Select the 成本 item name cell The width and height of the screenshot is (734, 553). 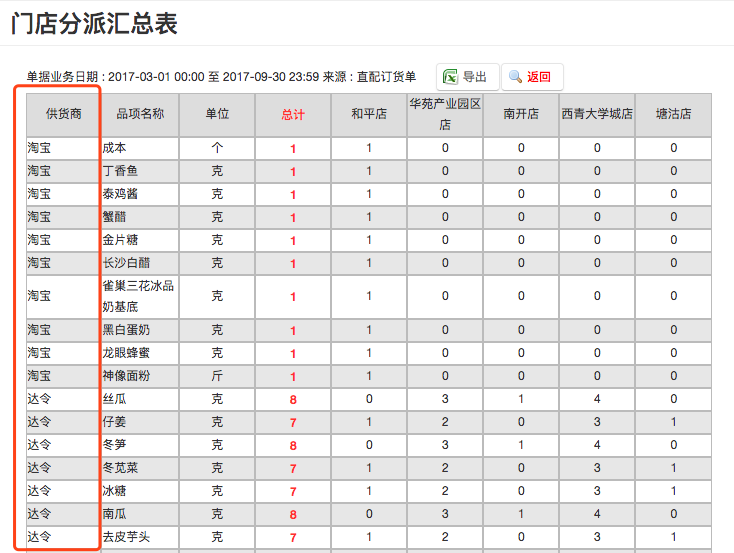(140, 148)
